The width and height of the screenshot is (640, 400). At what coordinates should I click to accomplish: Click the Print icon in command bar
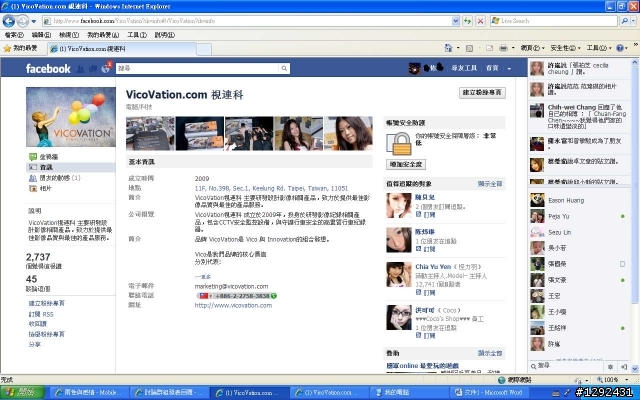pyautogui.click(x=503, y=48)
